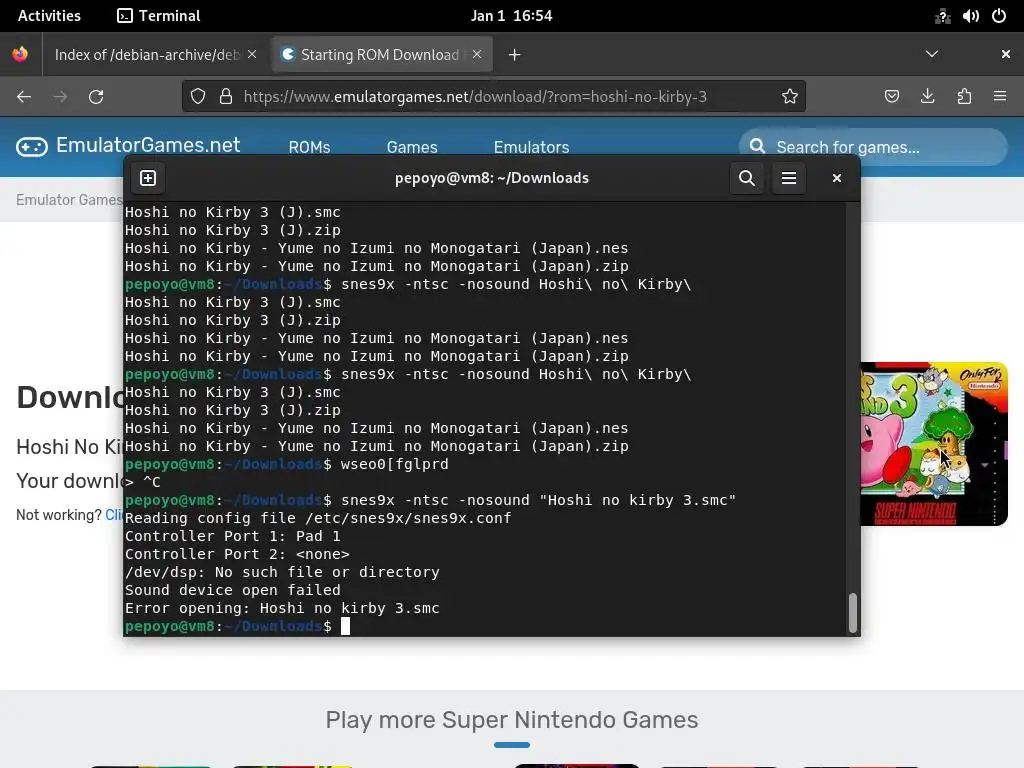
Task: Click '/dev/dsp: No such file' line
Action: tap(282, 572)
